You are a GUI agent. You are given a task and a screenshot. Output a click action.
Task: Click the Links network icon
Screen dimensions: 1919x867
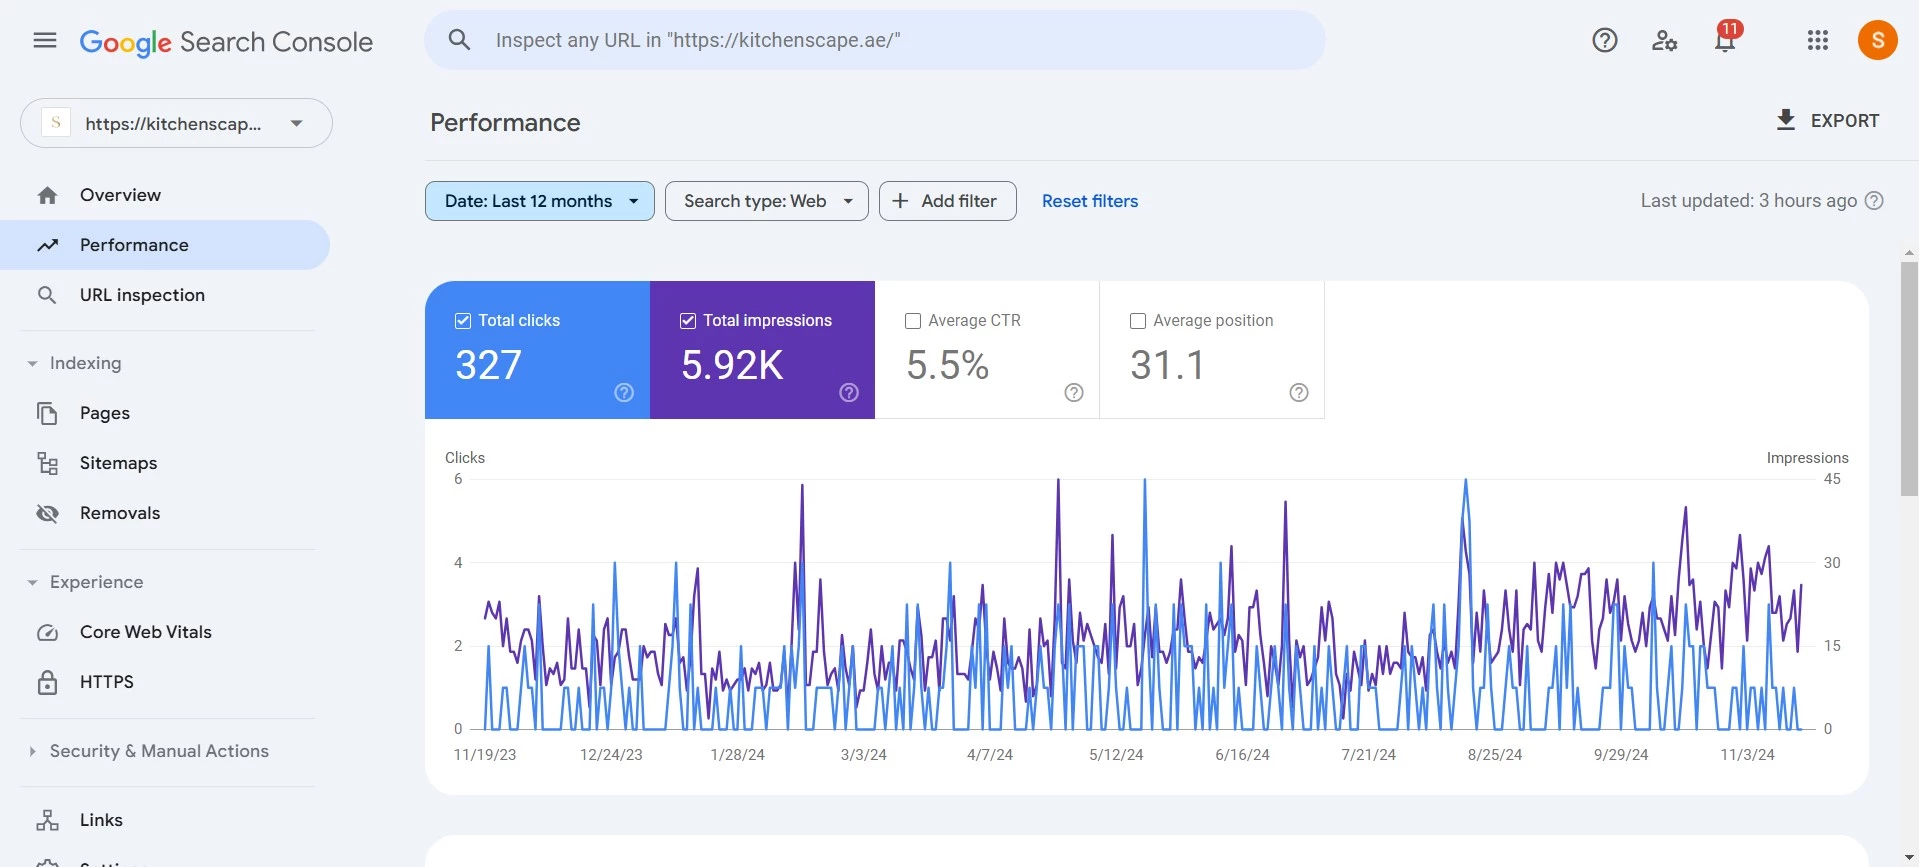coord(47,820)
